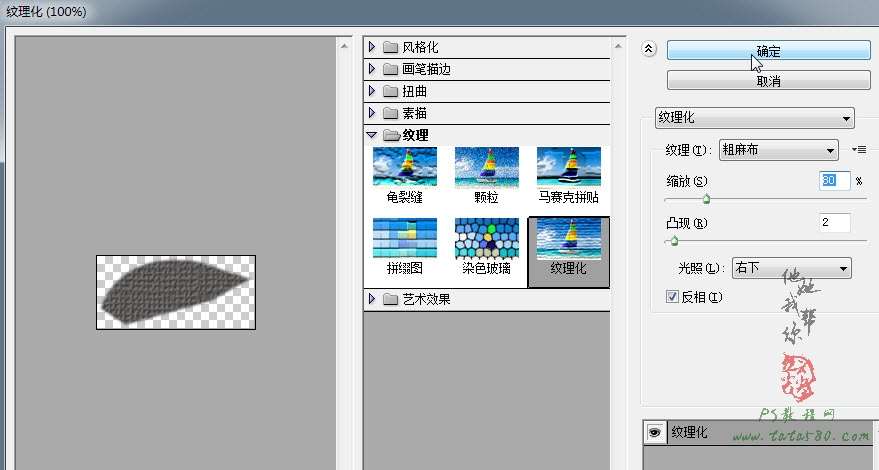The width and height of the screenshot is (879, 470).
Task: Hide the 纹理化 effect layer eye icon
Action: pos(656,432)
